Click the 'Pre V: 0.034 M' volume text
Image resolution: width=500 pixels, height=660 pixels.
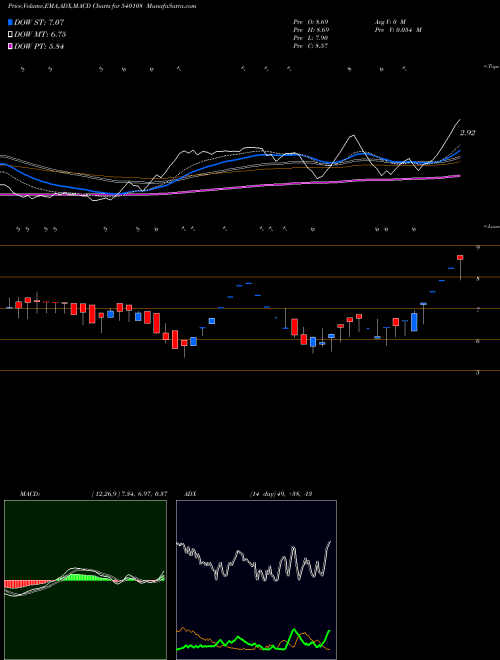click(398, 30)
